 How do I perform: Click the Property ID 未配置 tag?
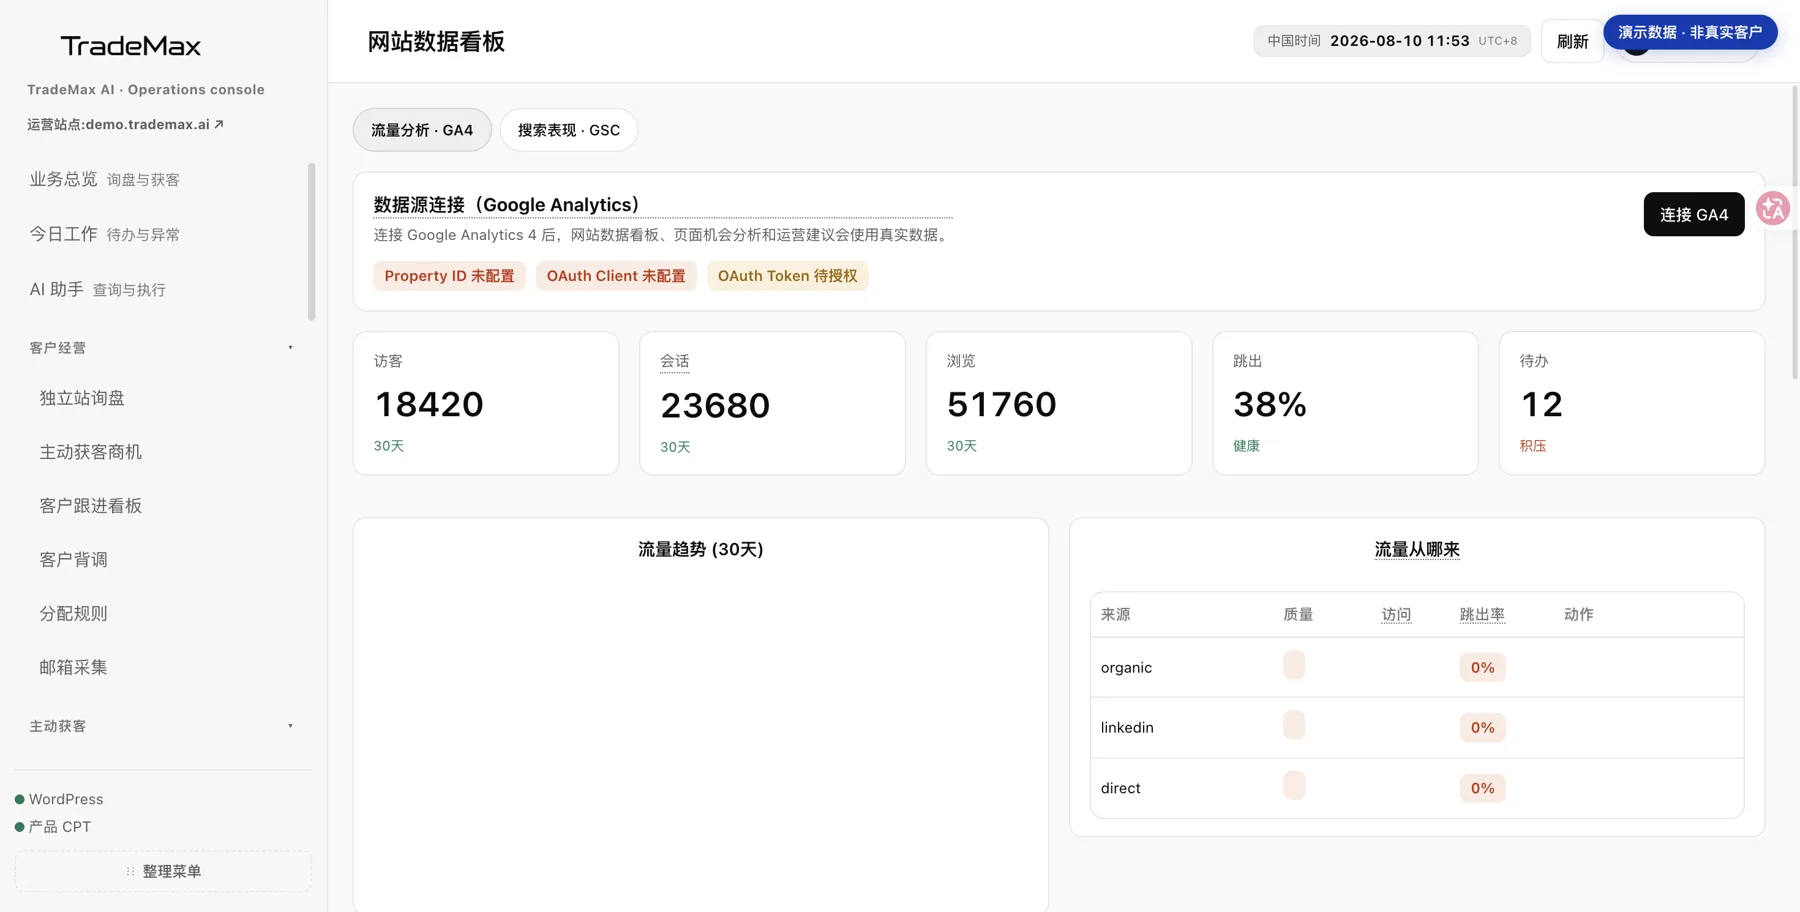[x=449, y=276]
